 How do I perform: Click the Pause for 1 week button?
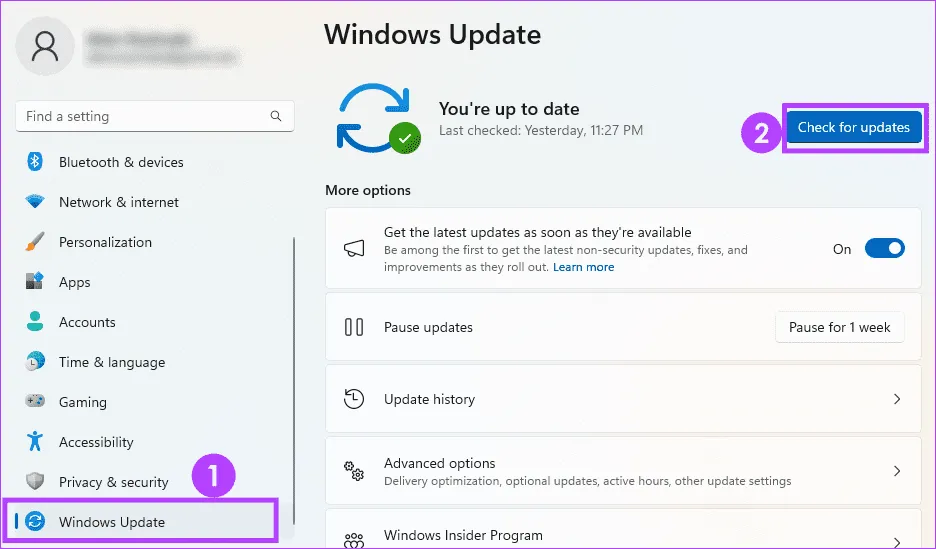coord(839,327)
